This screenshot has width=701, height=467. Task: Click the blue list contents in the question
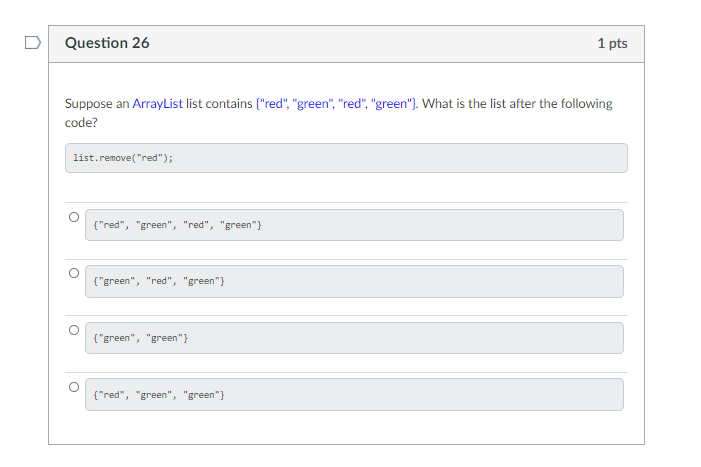click(337, 104)
